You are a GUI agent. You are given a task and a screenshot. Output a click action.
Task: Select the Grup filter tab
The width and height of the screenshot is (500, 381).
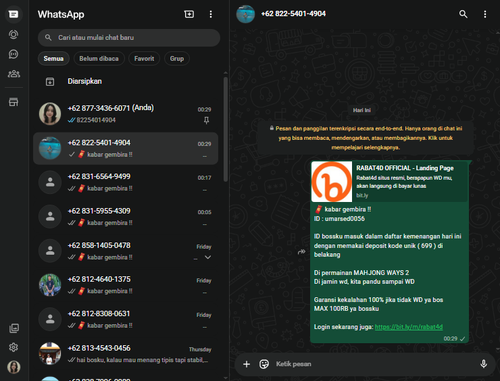point(177,59)
